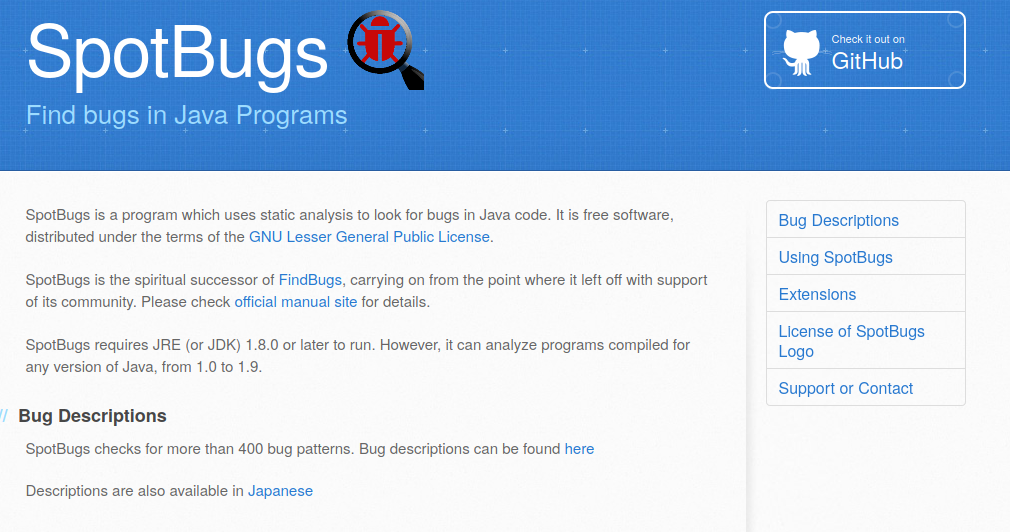
Task: Click the slash marker beside Bug Descriptions heading
Action: (x=4, y=416)
